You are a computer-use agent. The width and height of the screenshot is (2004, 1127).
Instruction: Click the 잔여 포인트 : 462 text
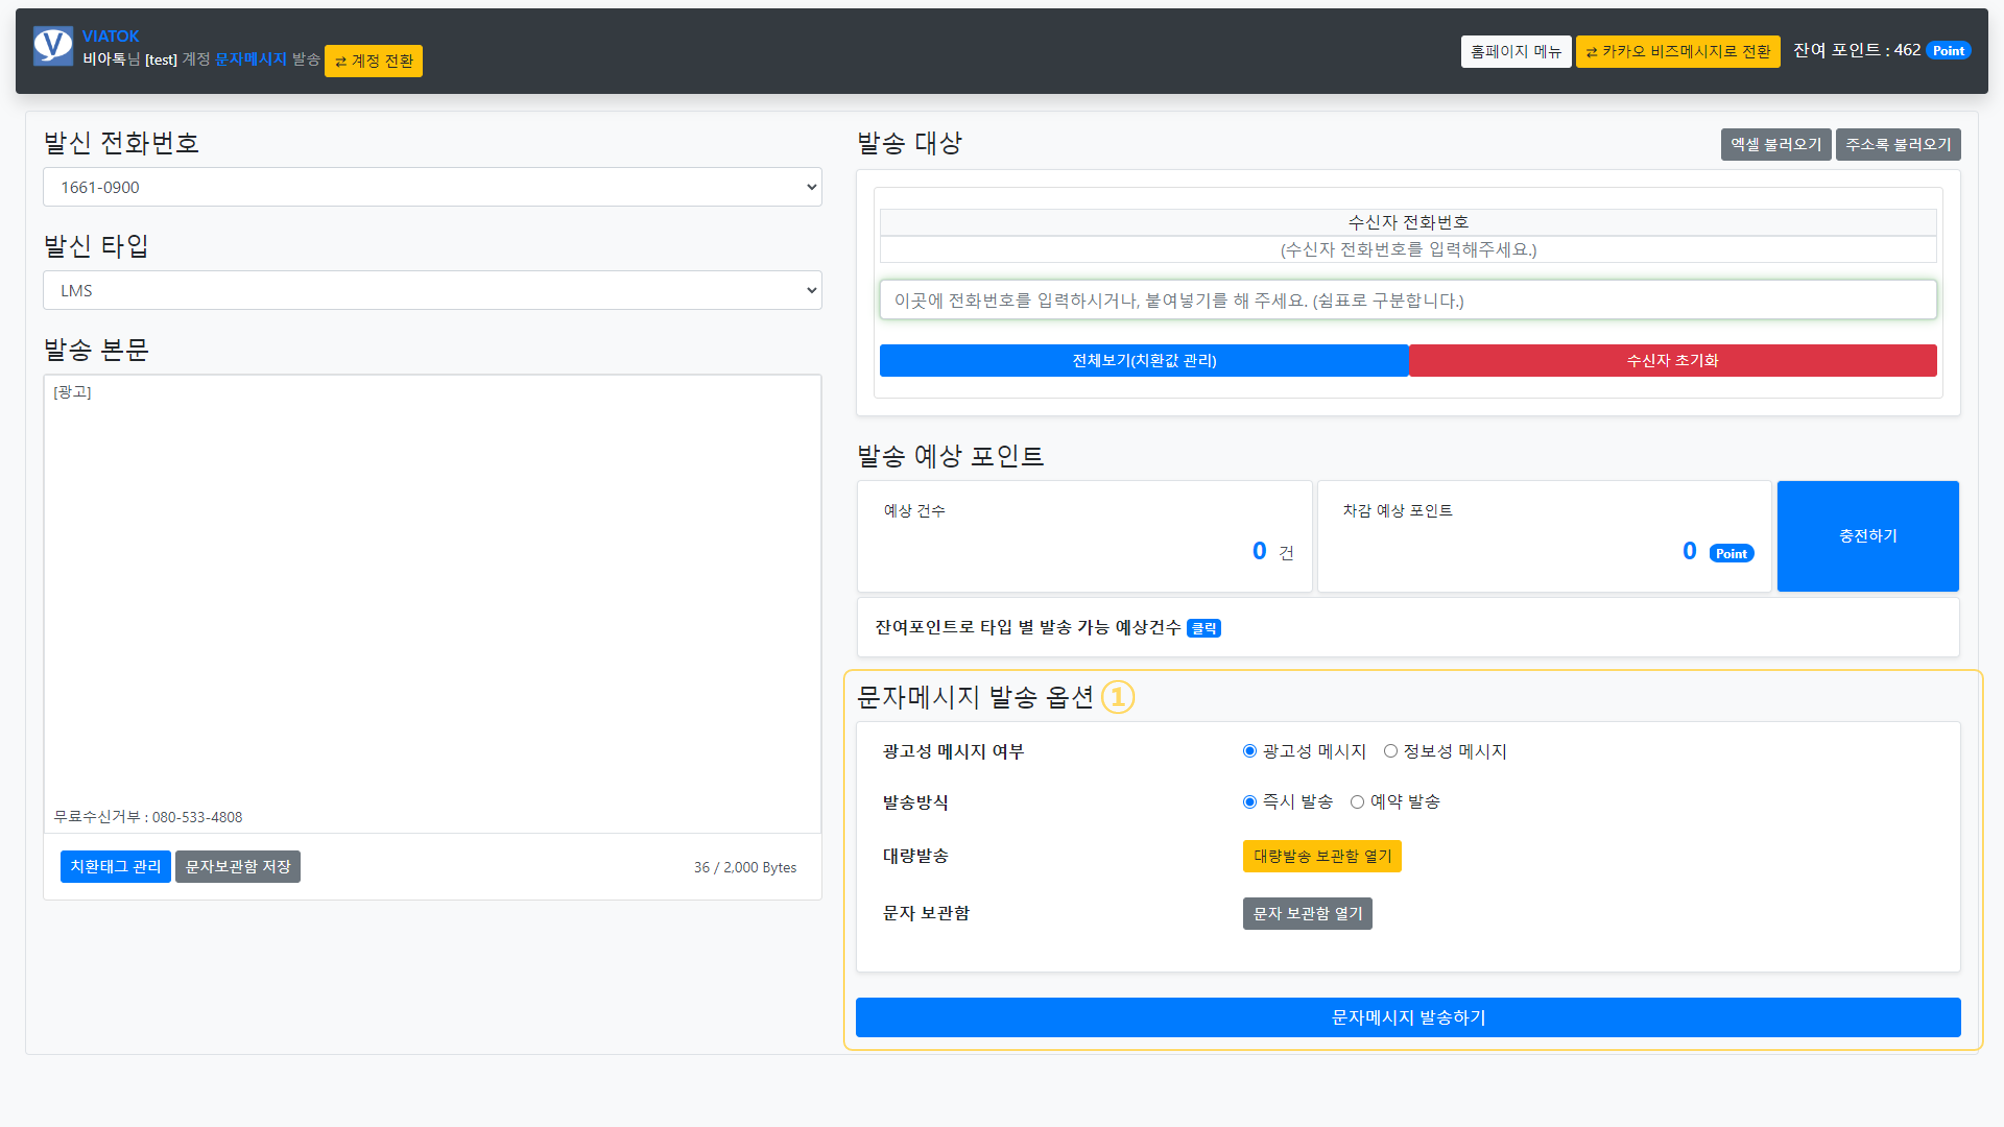coord(1856,50)
